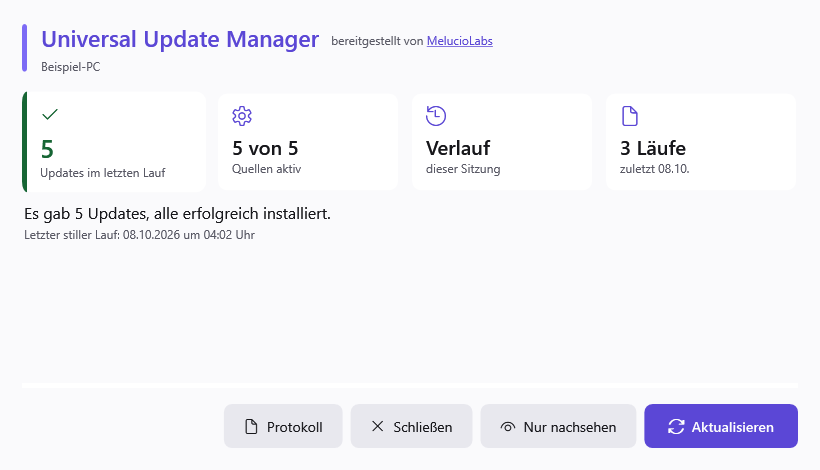
Task: Click the '5 von 5' value
Action: [x=265, y=148]
